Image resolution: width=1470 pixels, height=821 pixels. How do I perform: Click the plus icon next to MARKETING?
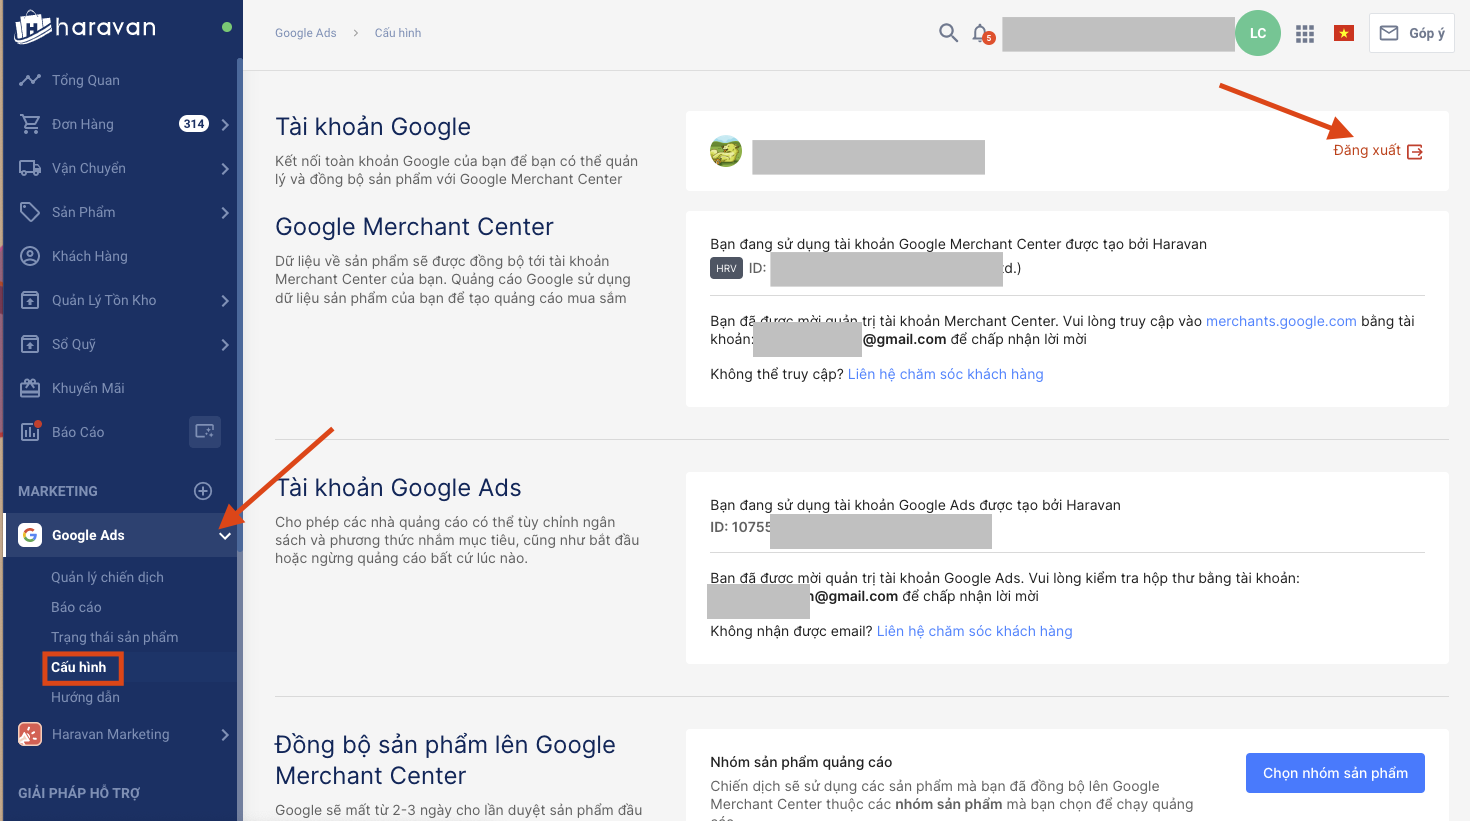click(x=203, y=491)
